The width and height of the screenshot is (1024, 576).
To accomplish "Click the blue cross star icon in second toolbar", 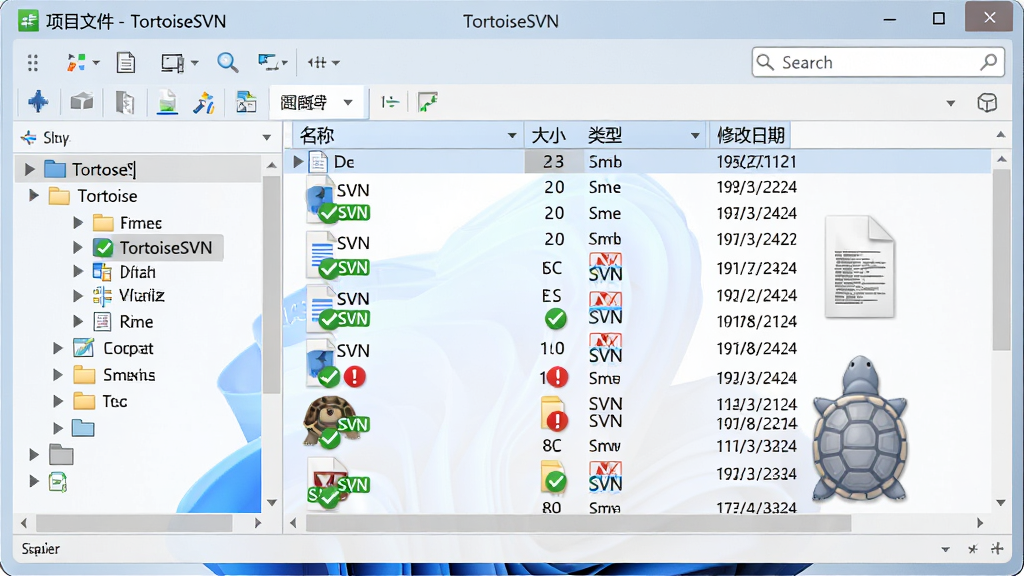I will click(x=38, y=102).
